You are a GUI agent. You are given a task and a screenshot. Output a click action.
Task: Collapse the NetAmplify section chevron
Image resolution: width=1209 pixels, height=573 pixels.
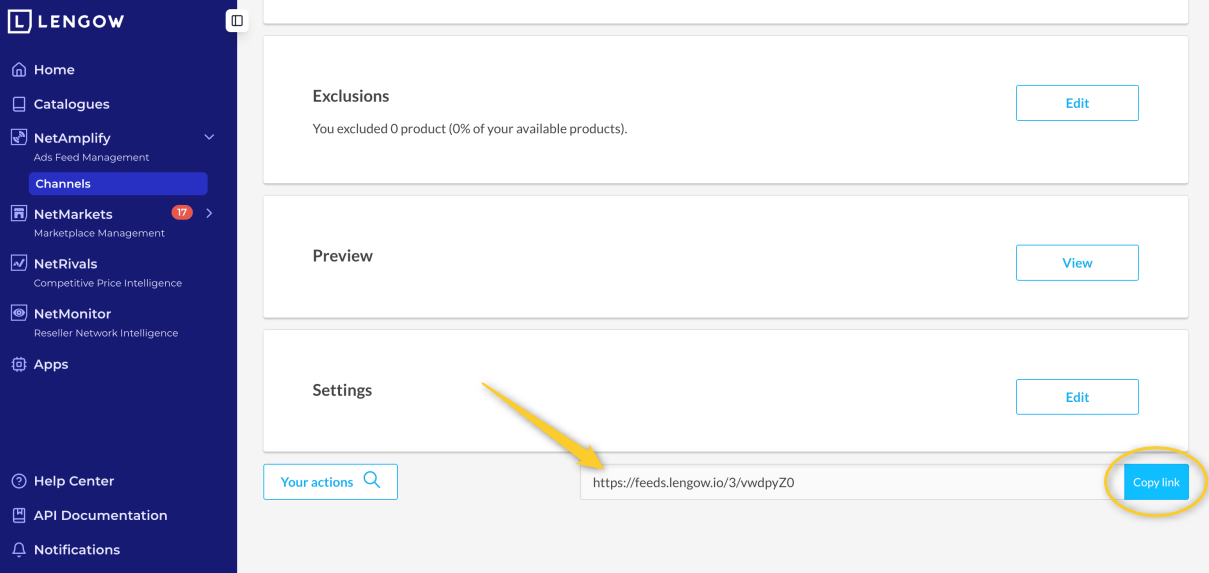click(x=209, y=137)
